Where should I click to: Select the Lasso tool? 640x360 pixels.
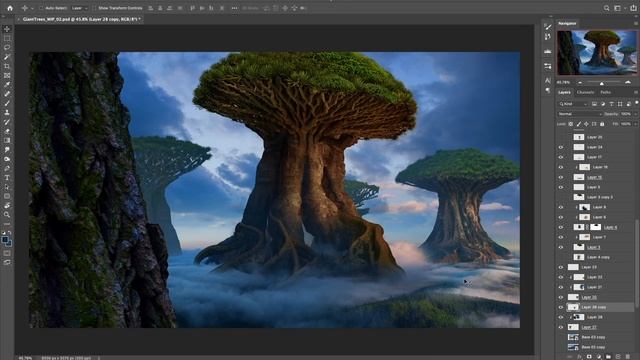7,48
